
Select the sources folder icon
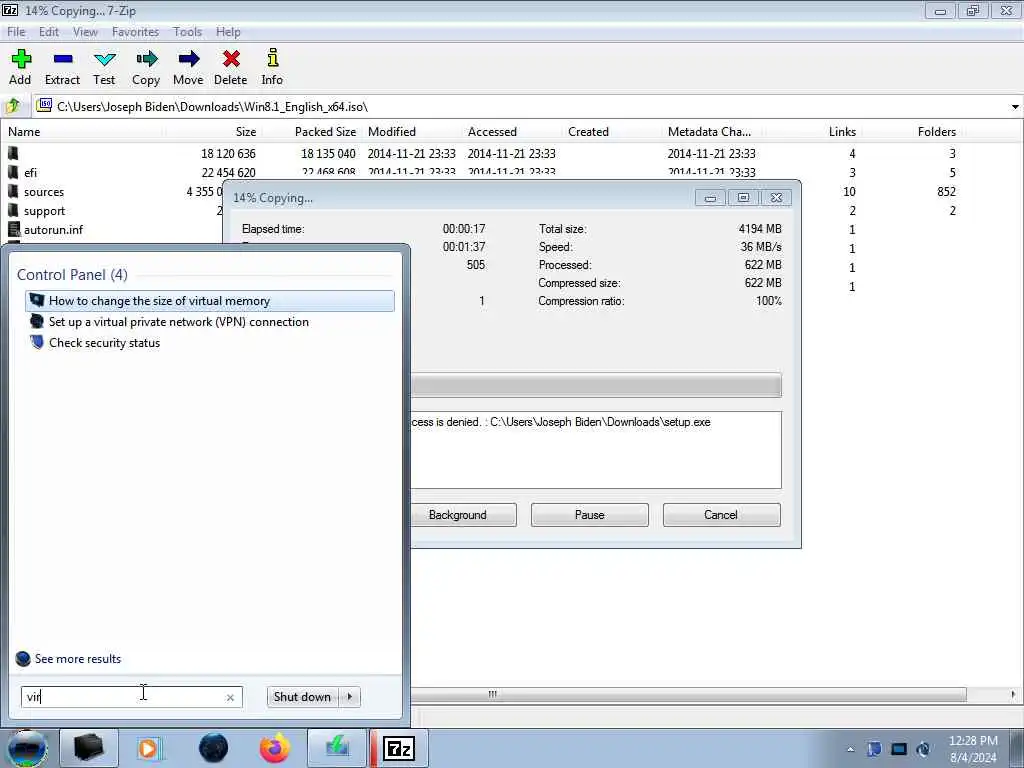point(13,191)
